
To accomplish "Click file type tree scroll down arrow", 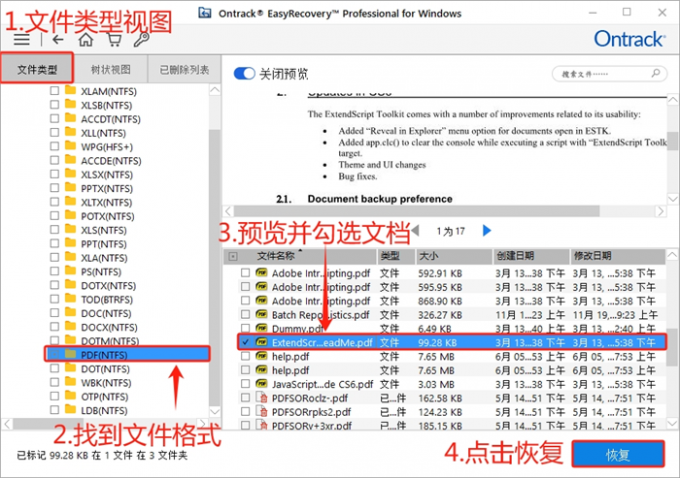I will coord(215,411).
